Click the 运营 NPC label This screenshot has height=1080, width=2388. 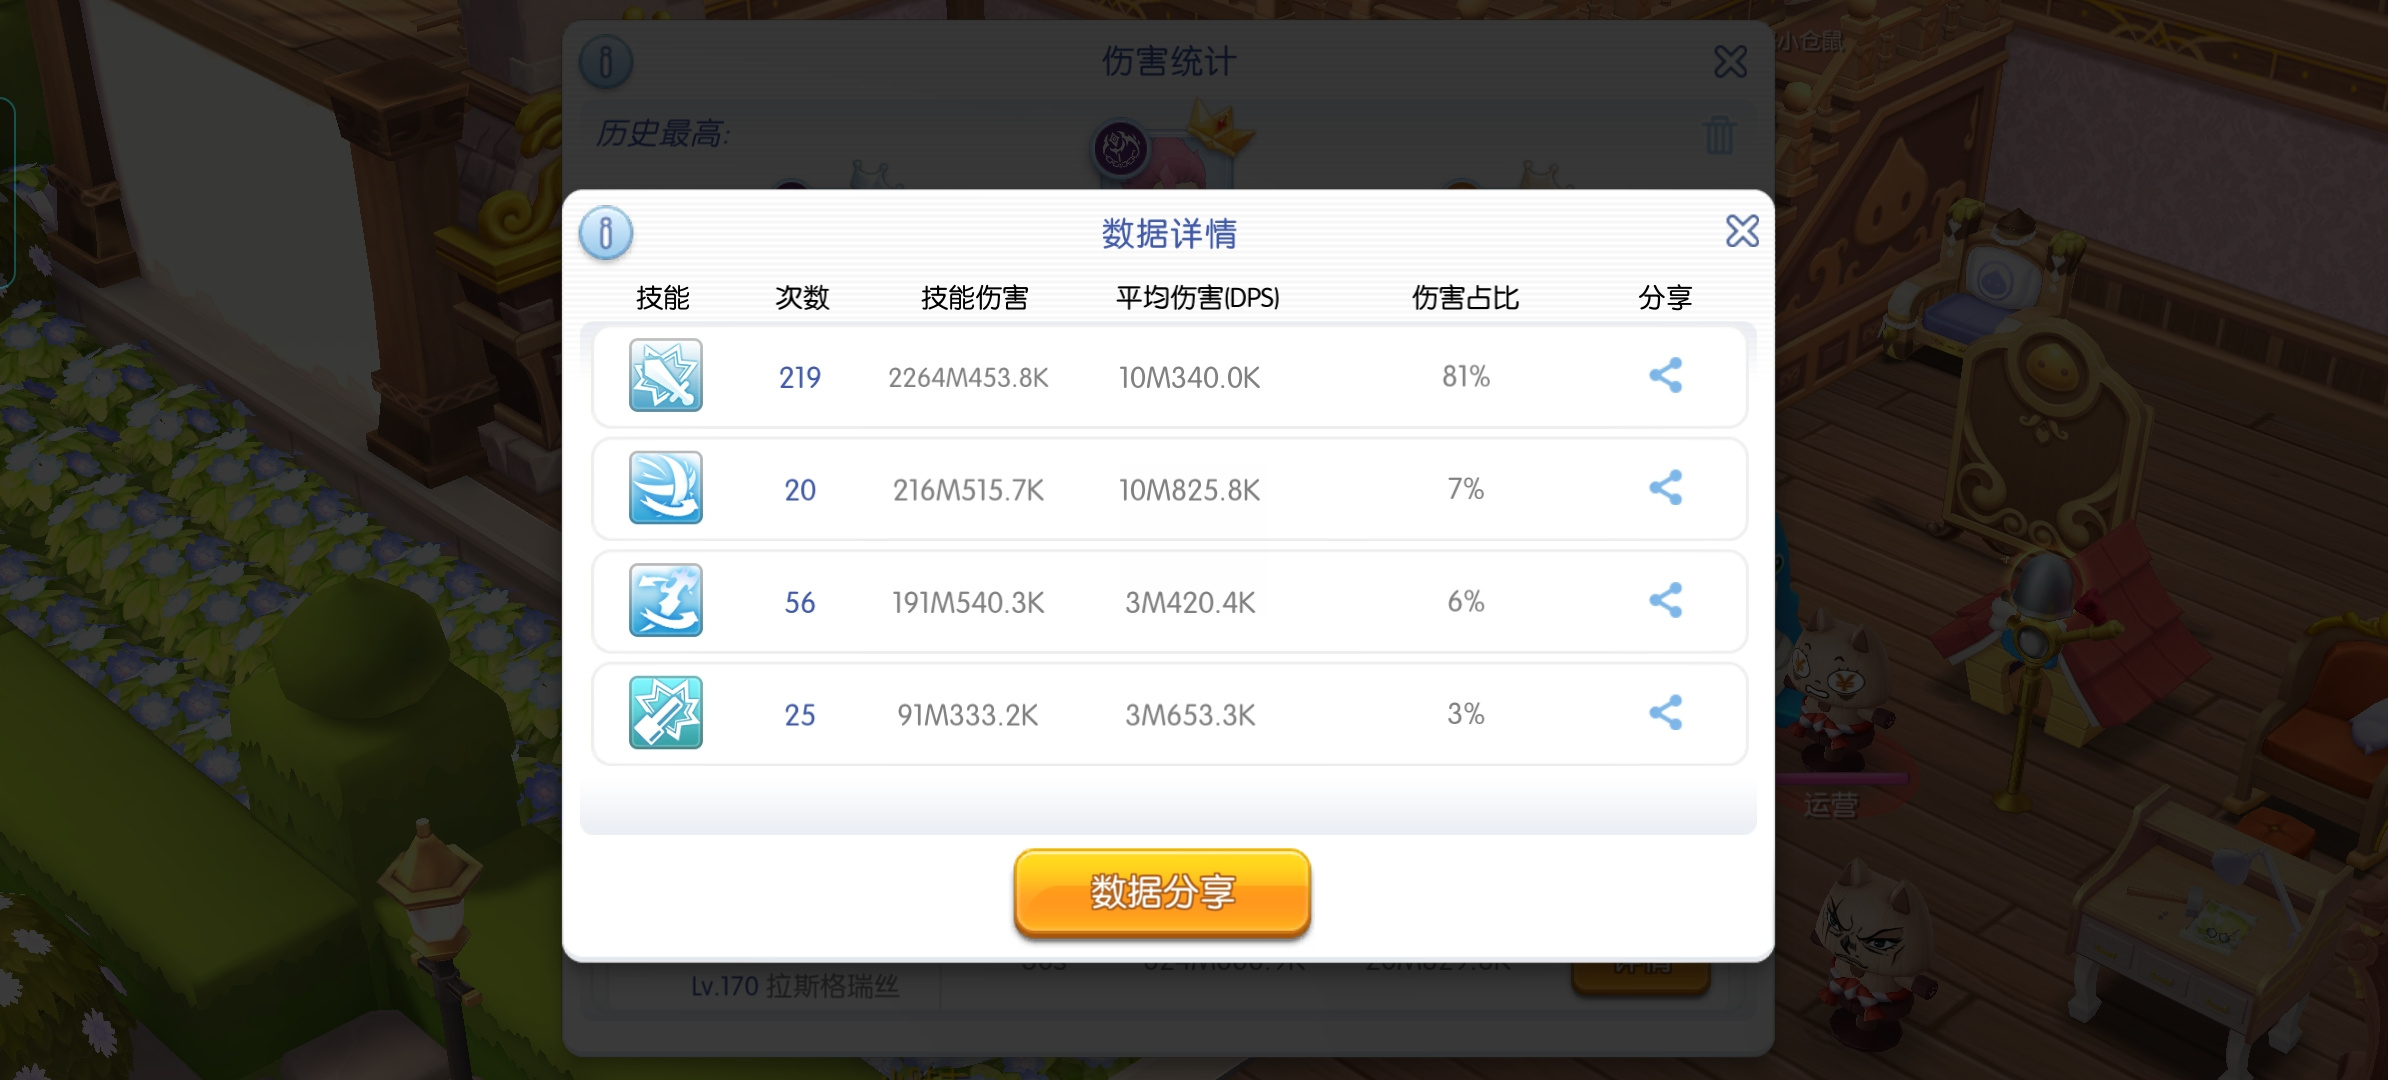pos(1831,806)
